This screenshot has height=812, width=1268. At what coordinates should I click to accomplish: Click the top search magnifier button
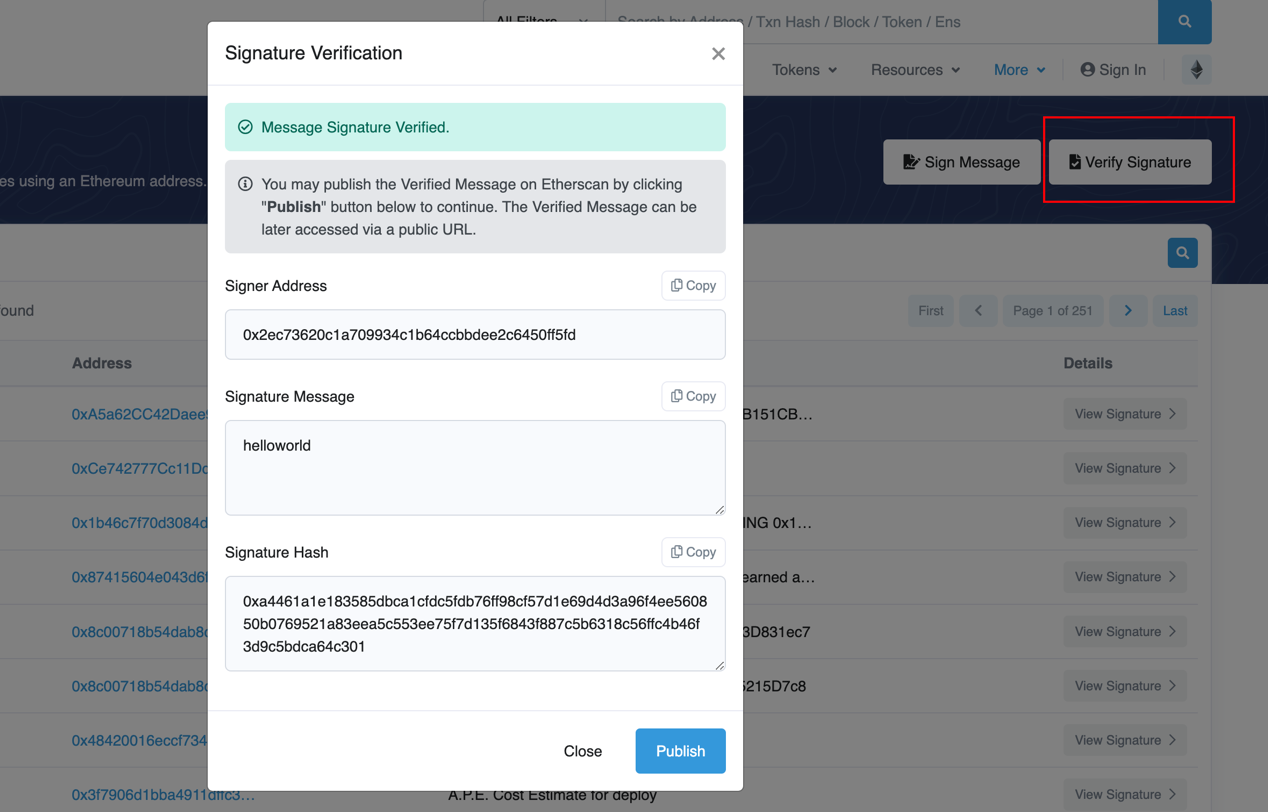point(1185,22)
